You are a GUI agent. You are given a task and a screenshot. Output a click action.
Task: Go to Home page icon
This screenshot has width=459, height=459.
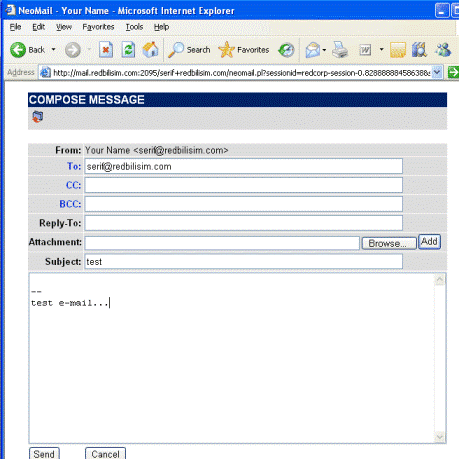[150, 50]
